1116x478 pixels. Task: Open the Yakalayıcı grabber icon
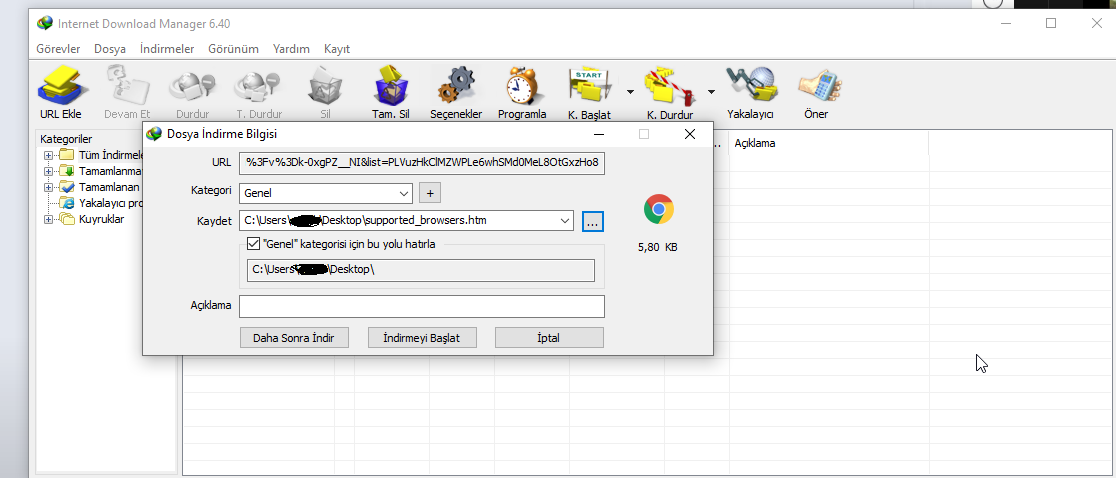point(750,84)
